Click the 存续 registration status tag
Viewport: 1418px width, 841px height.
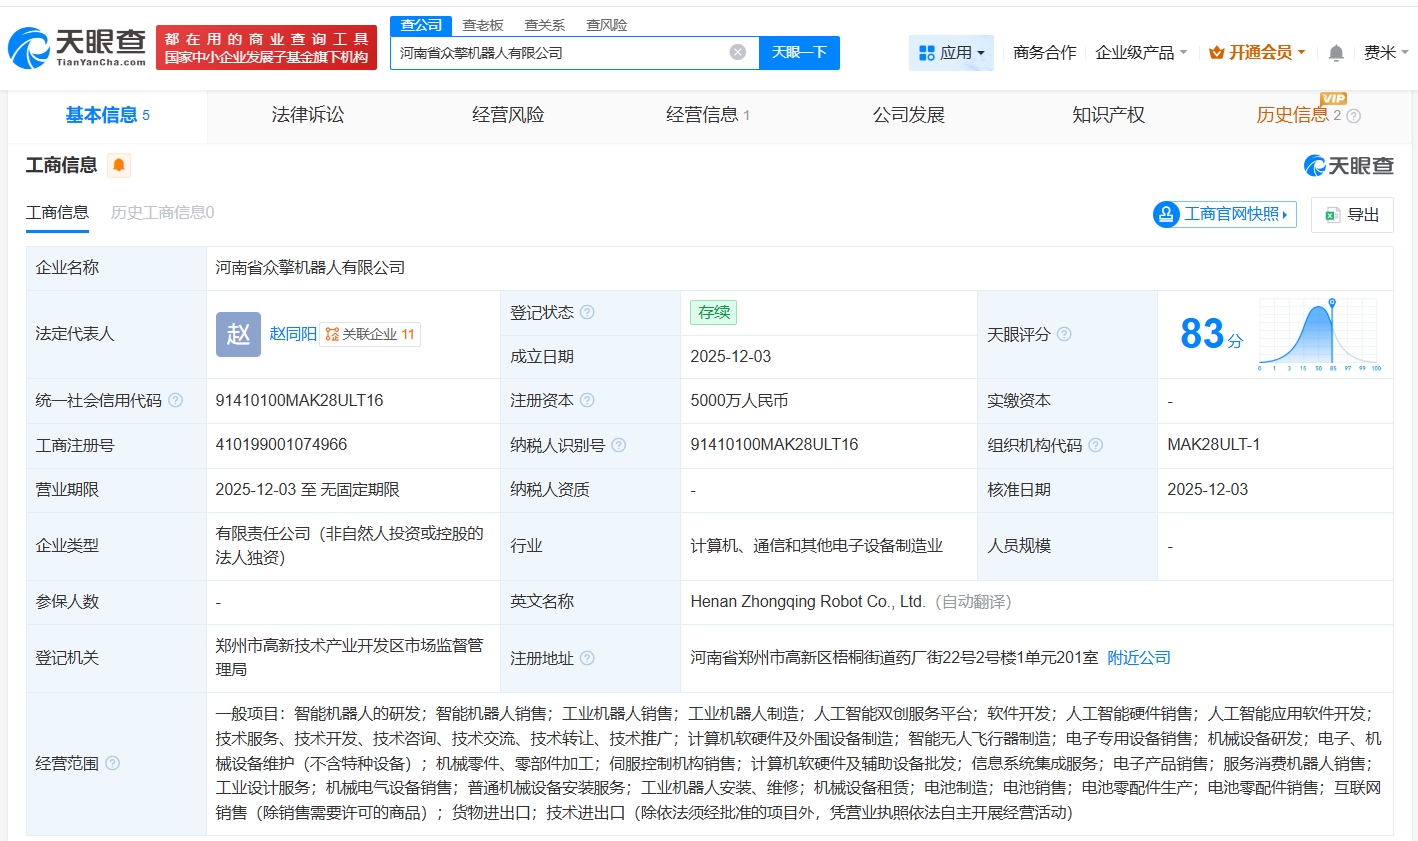pyautogui.click(x=713, y=312)
